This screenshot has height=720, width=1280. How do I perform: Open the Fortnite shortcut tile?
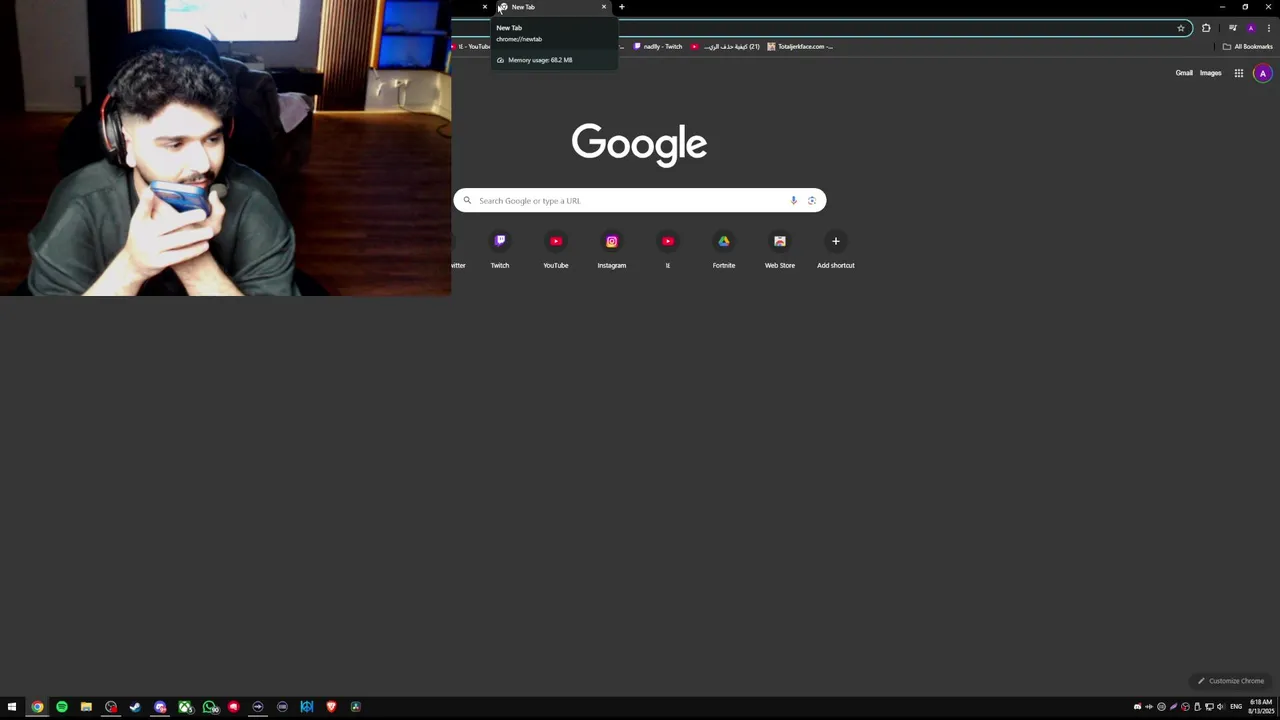[724, 249]
